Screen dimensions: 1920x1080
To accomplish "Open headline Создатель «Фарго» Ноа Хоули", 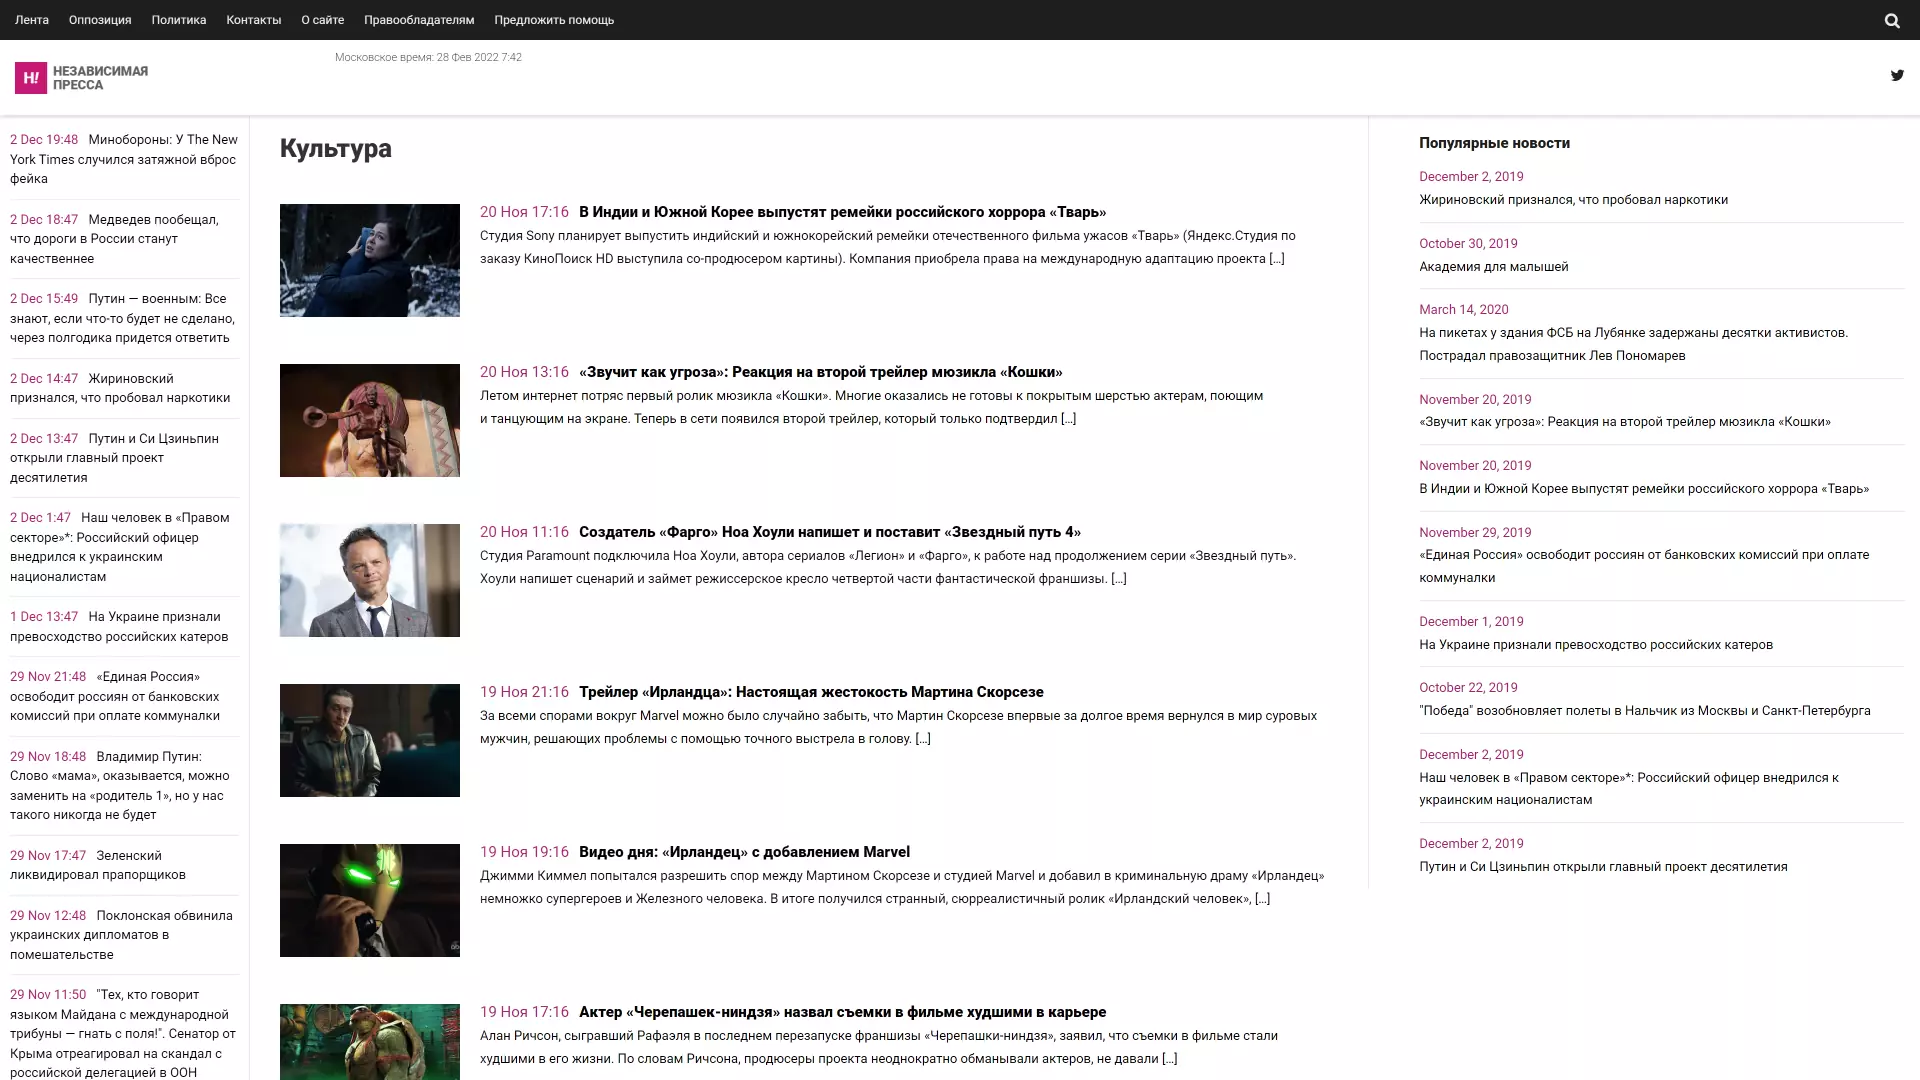I will pyautogui.click(x=830, y=532).
